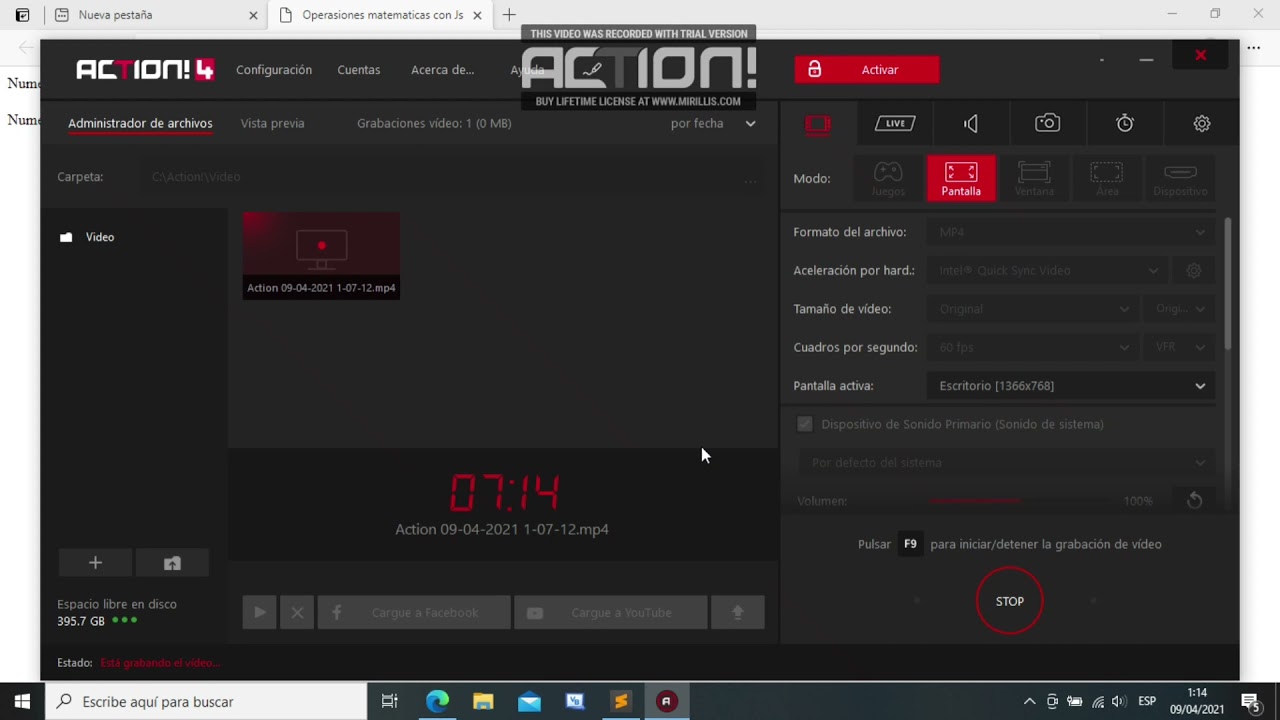The height and width of the screenshot is (720, 1280).
Task: Open the Acerca de... menu
Action: 442,70
